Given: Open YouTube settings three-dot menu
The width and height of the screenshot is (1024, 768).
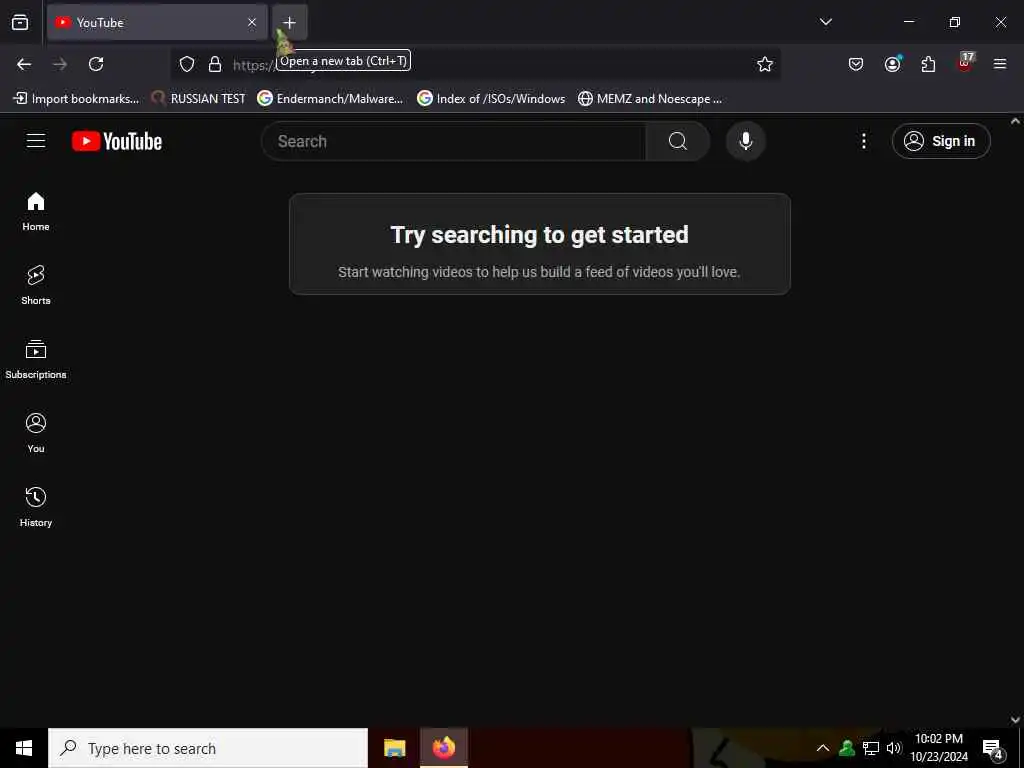Looking at the screenshot, I should coord(864,141).
